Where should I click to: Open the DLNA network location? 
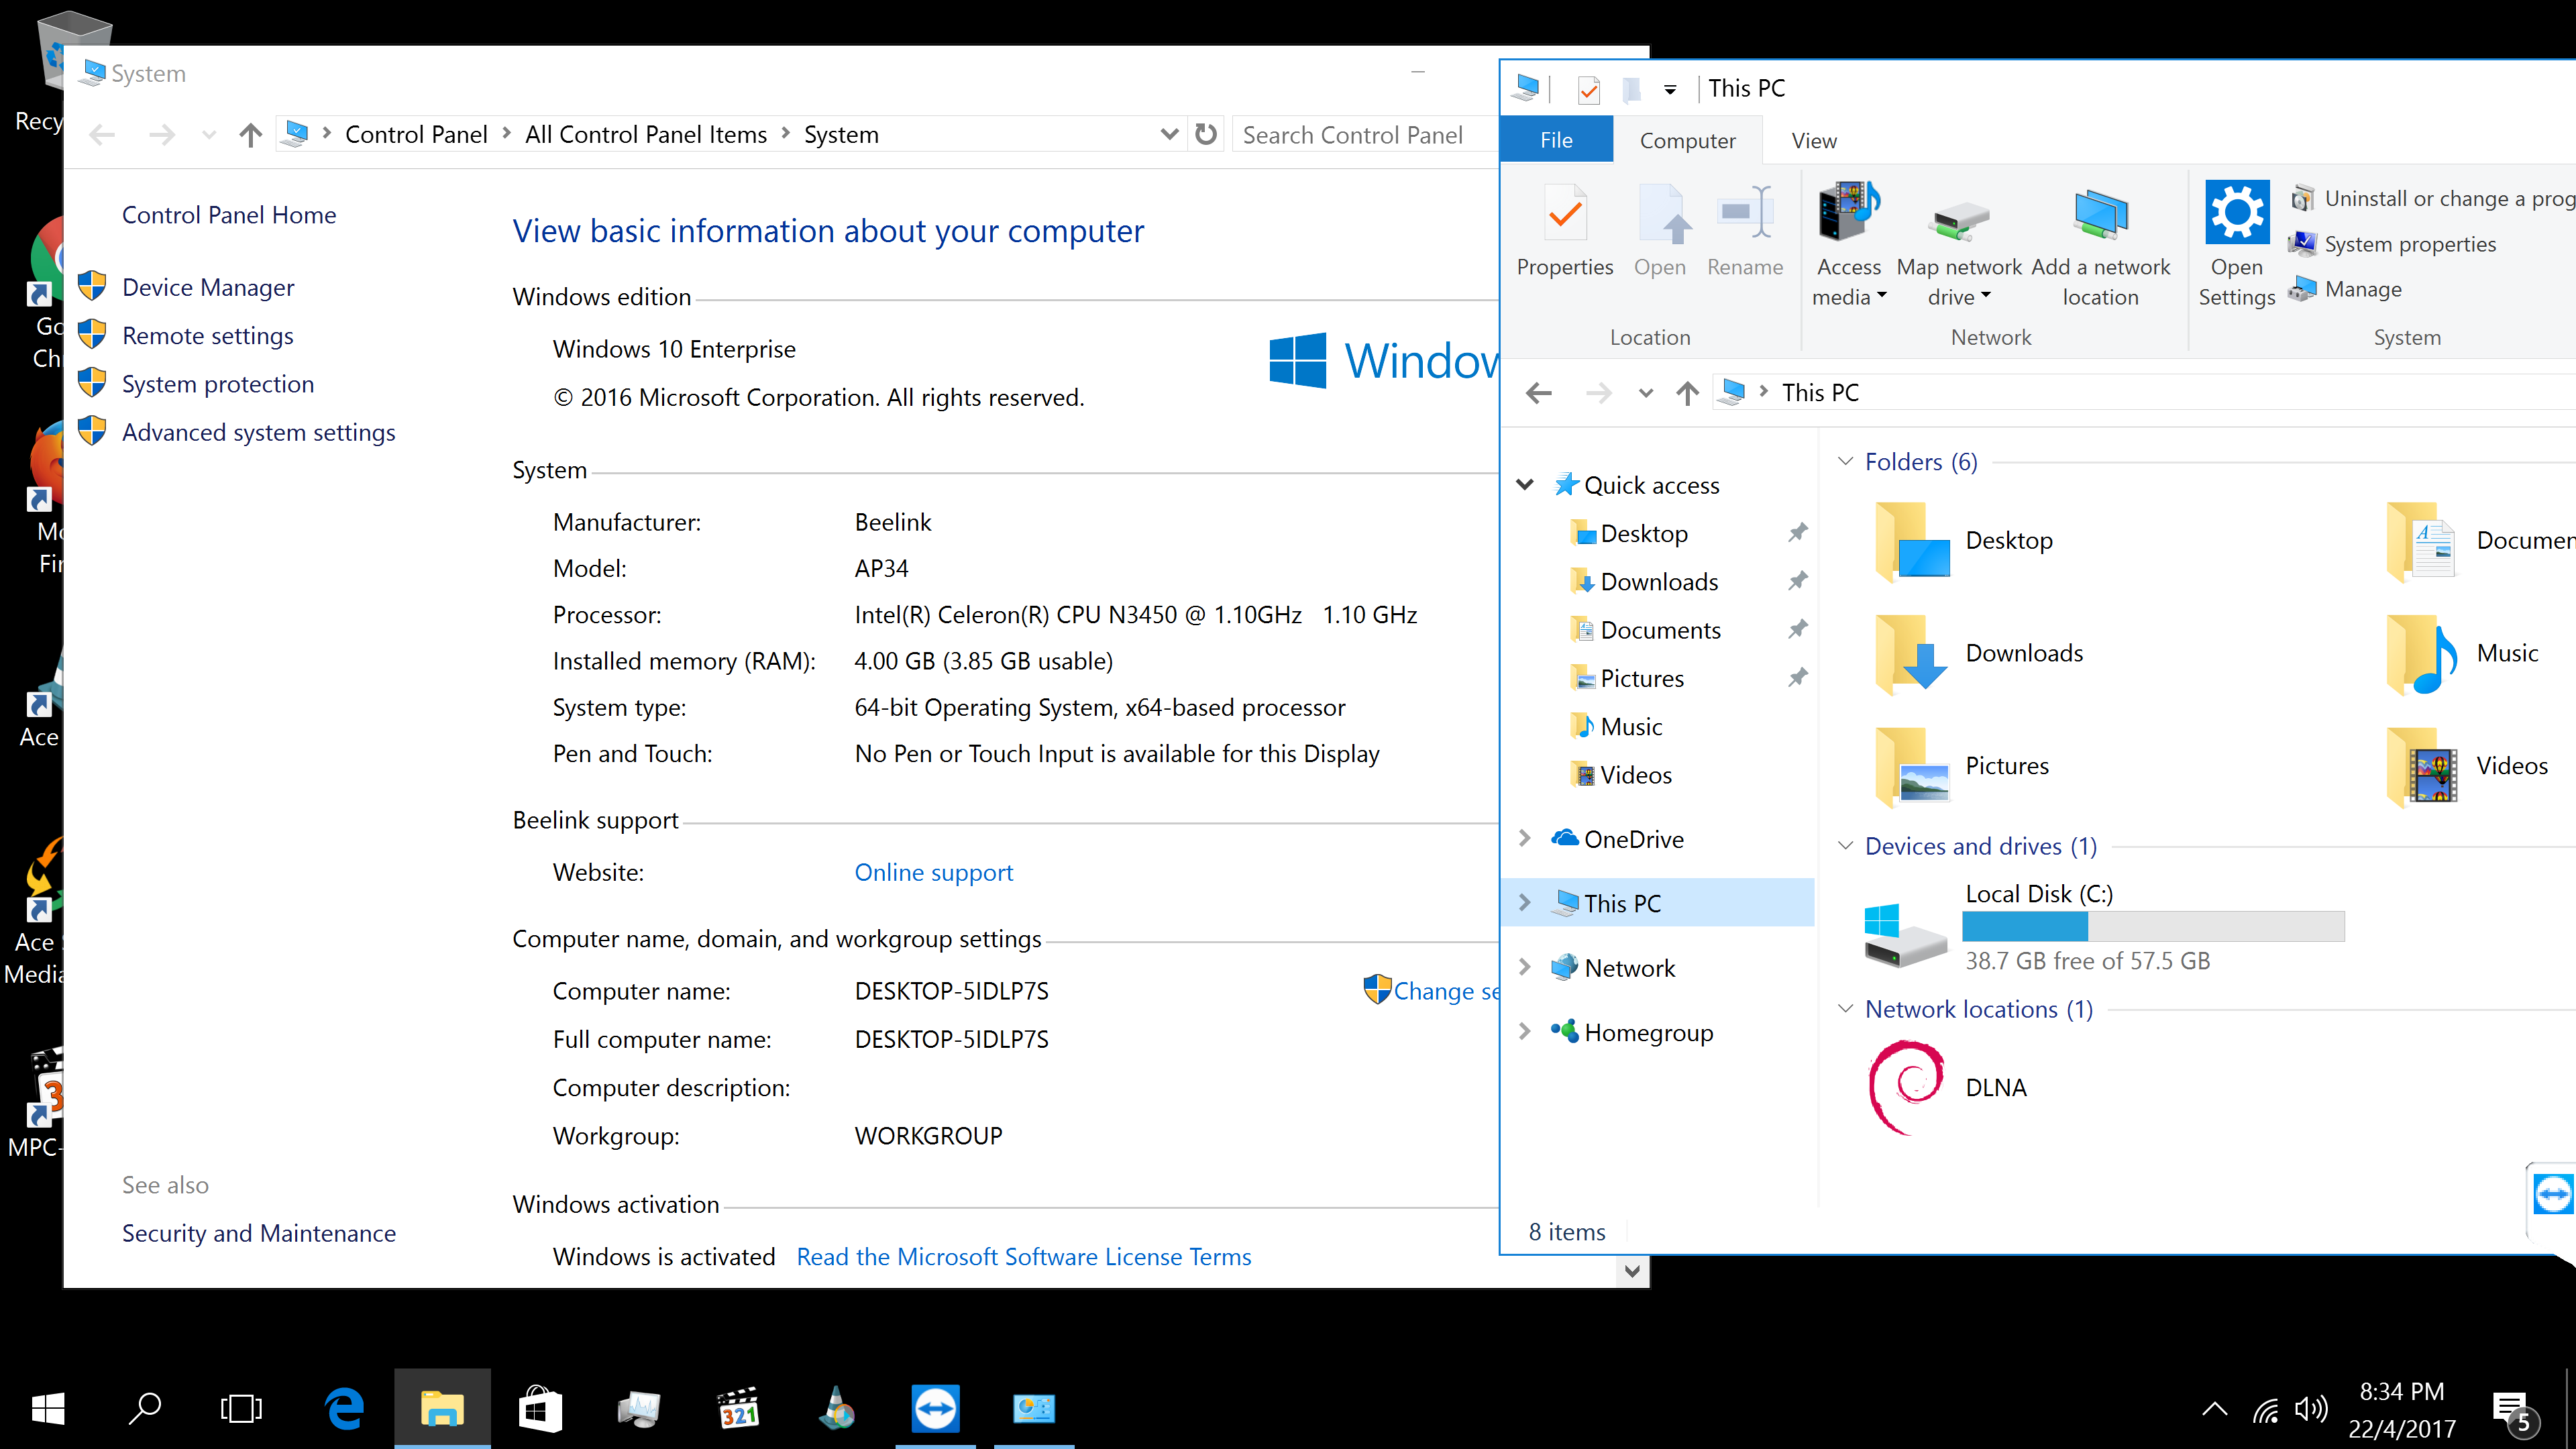click(x=1948, y=1087)
